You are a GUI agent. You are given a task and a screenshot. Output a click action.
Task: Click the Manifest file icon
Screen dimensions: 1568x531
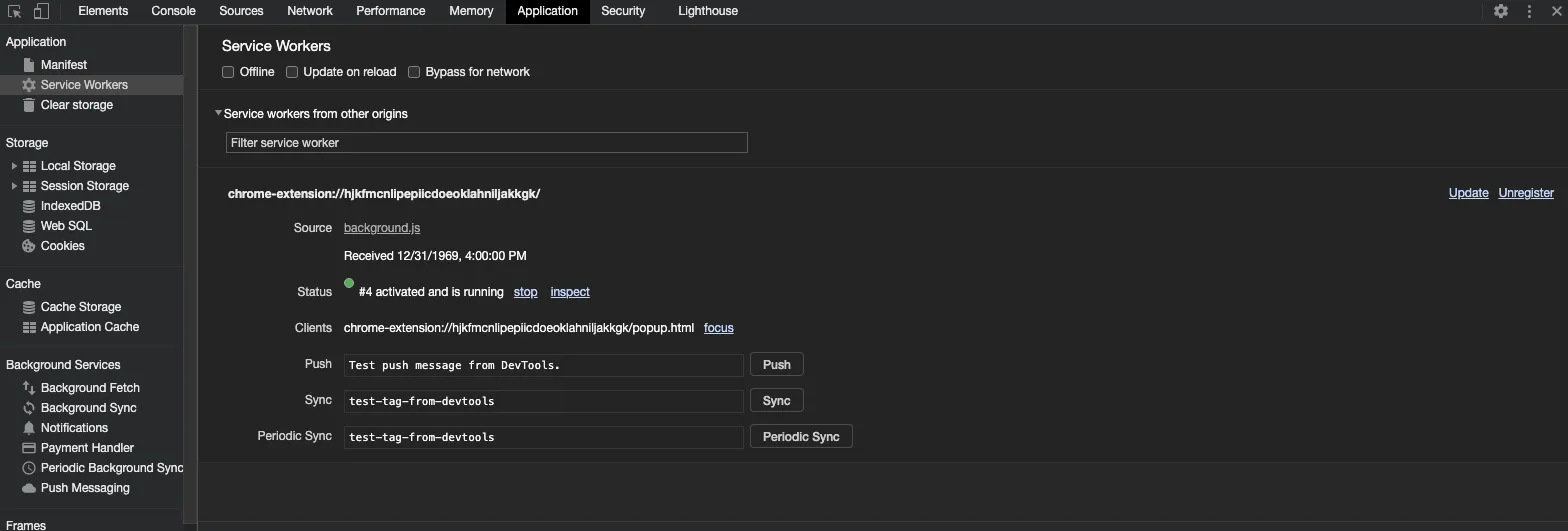pyautogui.click(x=29, y=65)
